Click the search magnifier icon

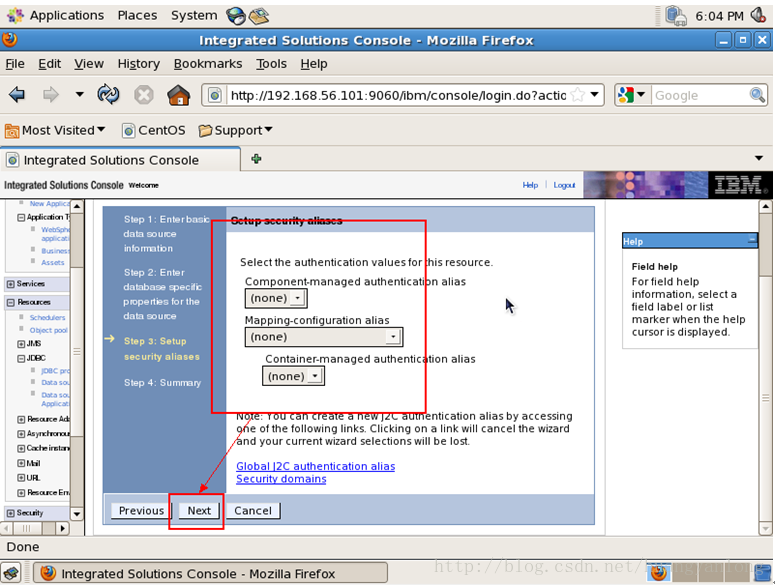[757, 94]
